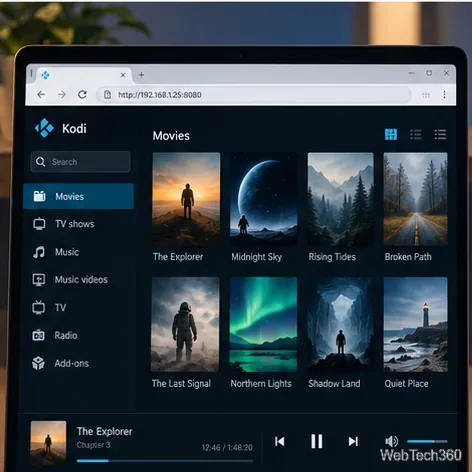This screenshot has width=472, height=472.
Task: Select the Kodi browser tab
Action: coord(84,75)
